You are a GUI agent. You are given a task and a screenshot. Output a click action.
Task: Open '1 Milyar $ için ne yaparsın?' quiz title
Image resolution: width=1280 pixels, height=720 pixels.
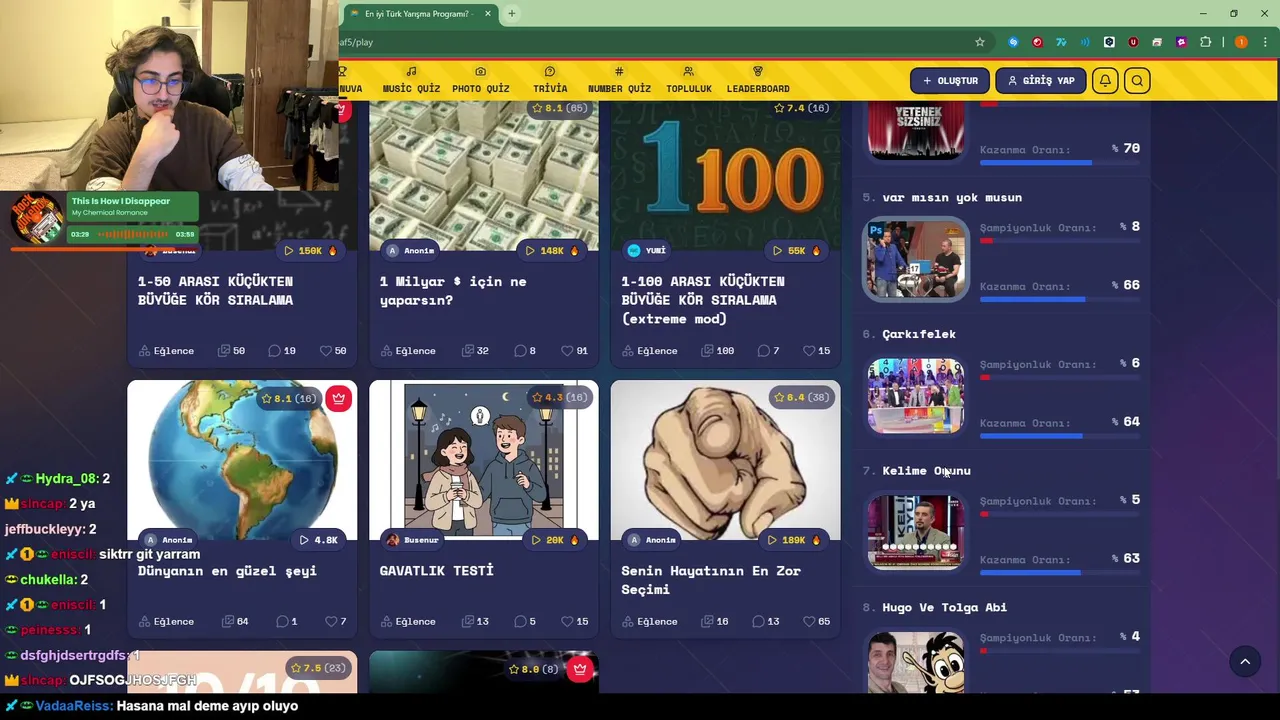tap(453, 291)
